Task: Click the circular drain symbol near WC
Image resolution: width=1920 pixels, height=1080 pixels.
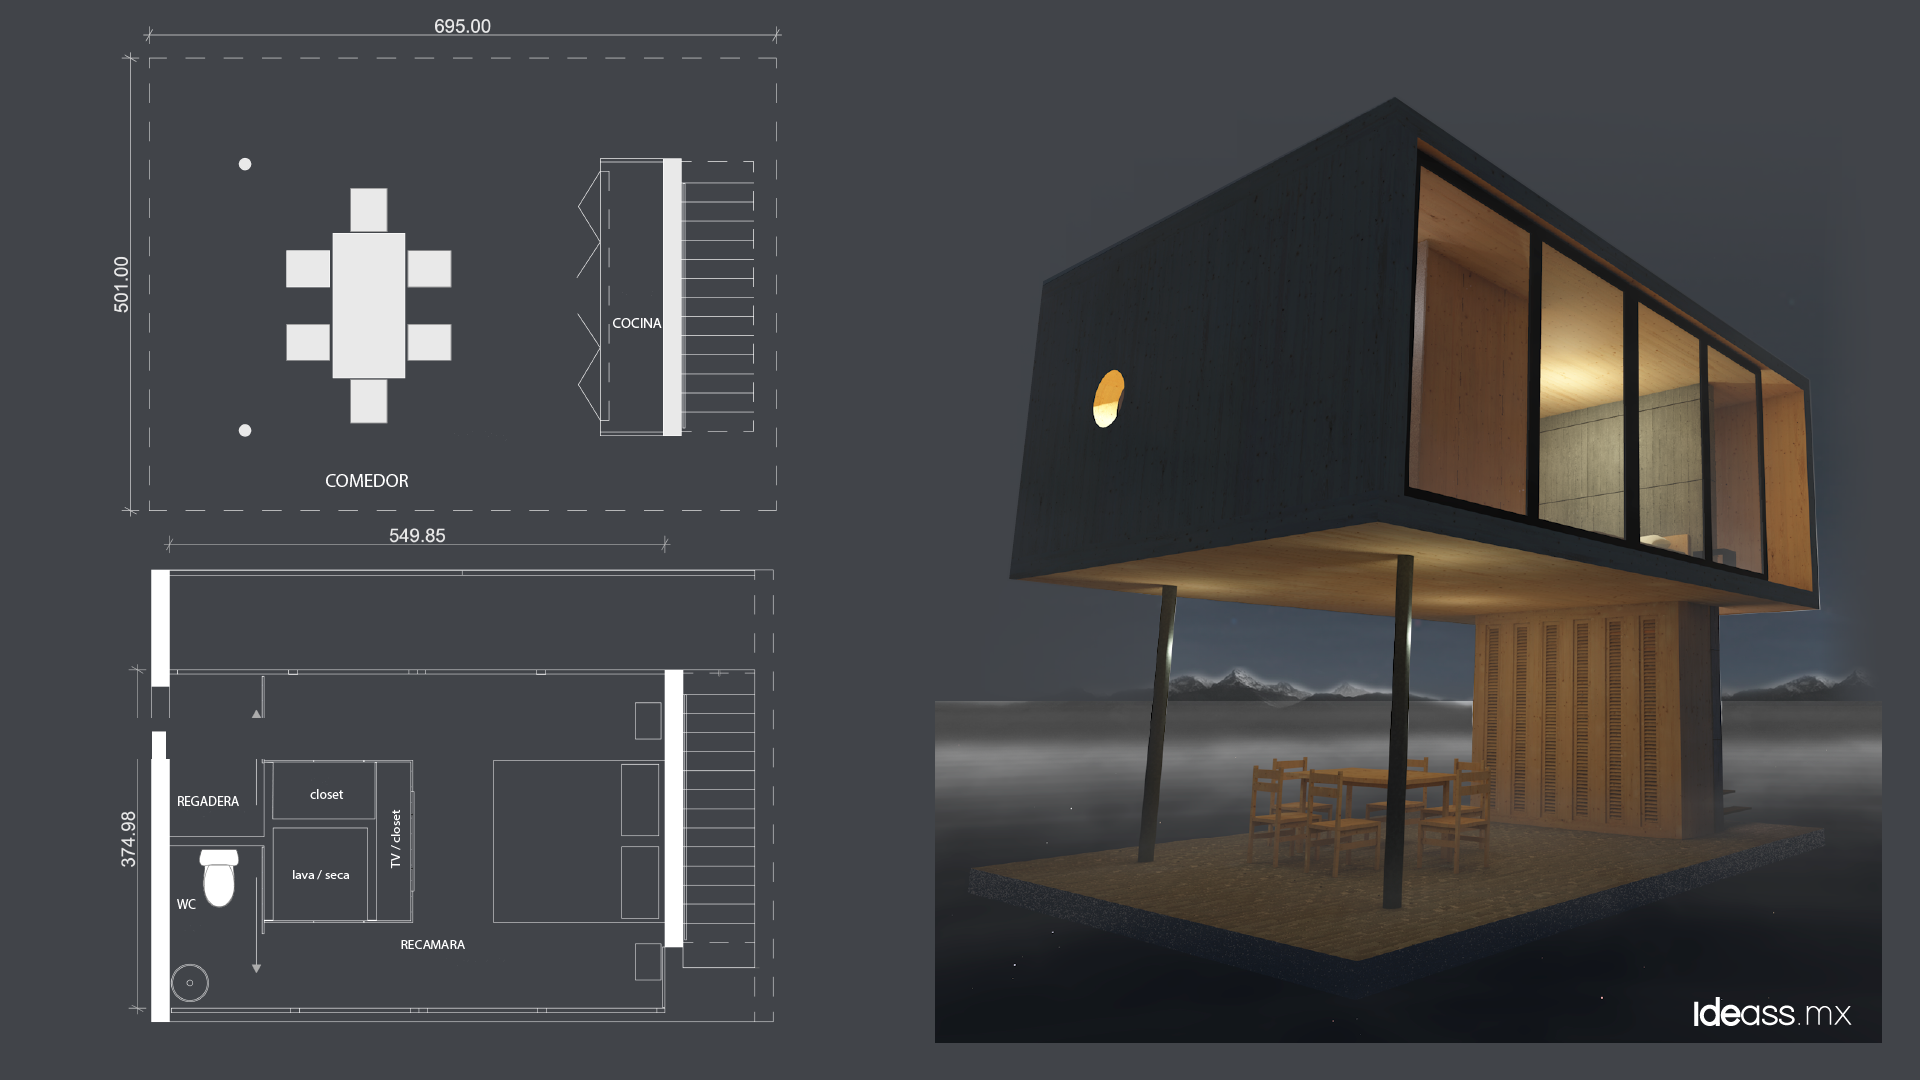Action: pos(190,983)
